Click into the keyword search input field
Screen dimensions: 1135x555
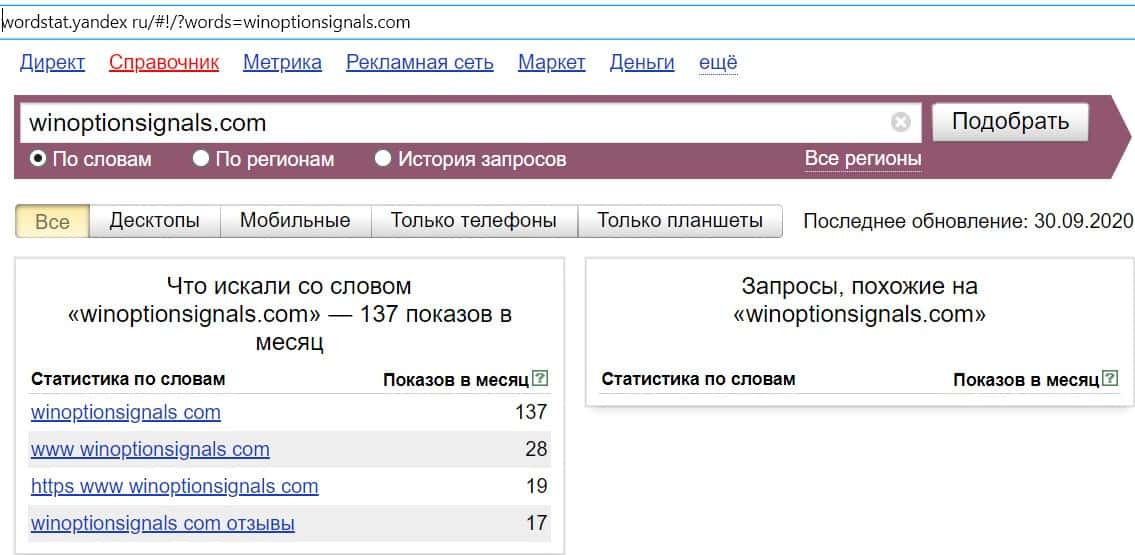click(450, 123)
